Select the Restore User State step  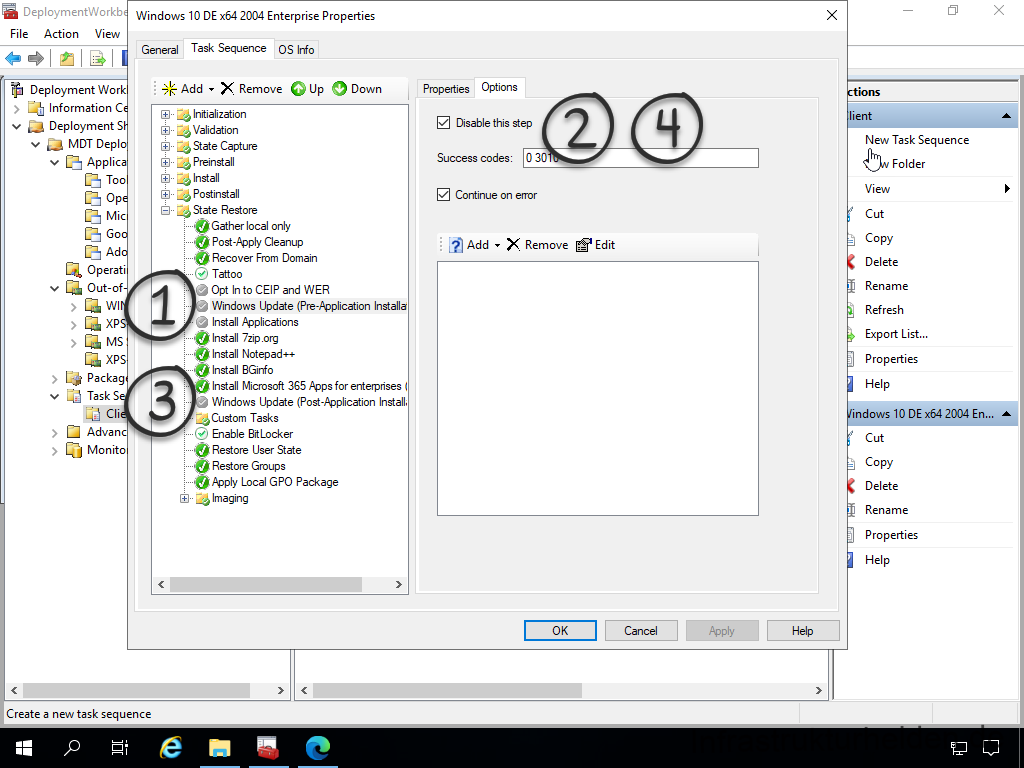tap(257, 450)
